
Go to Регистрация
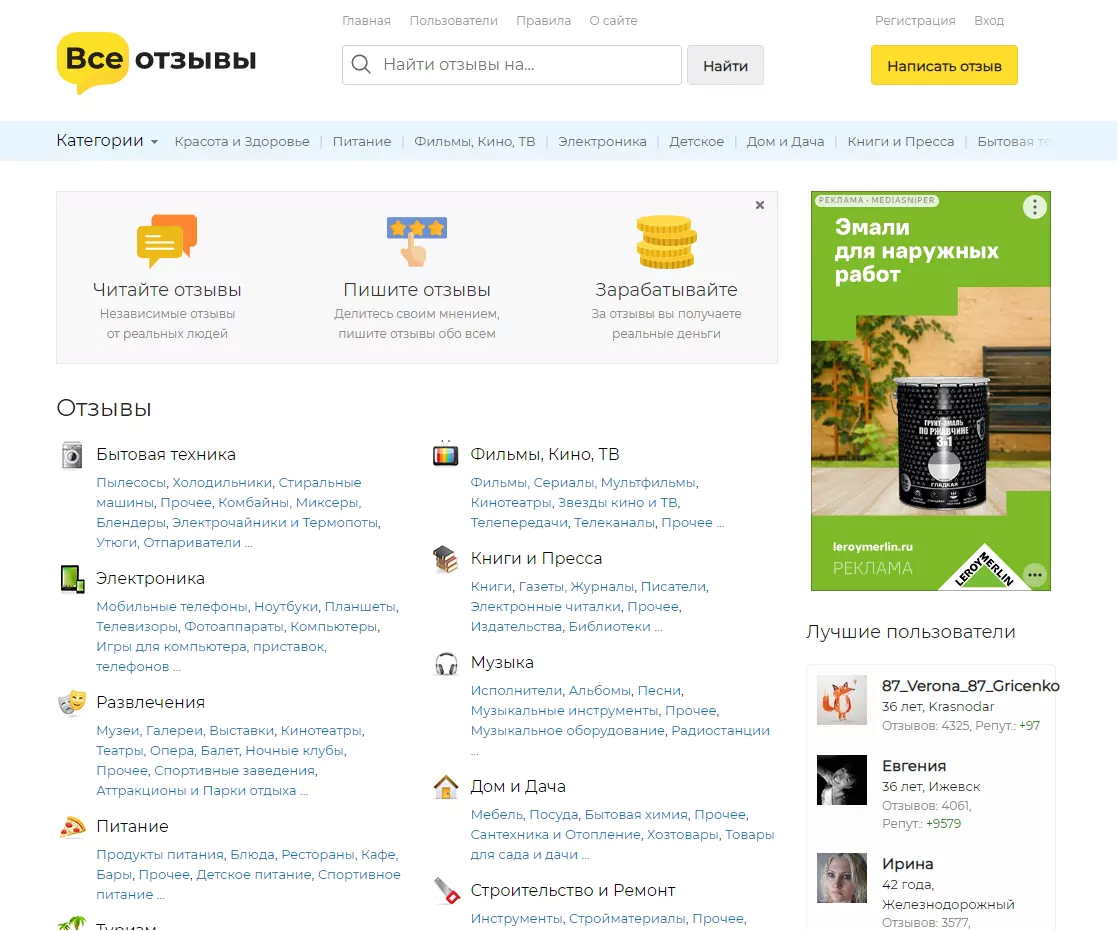(915, 21)
